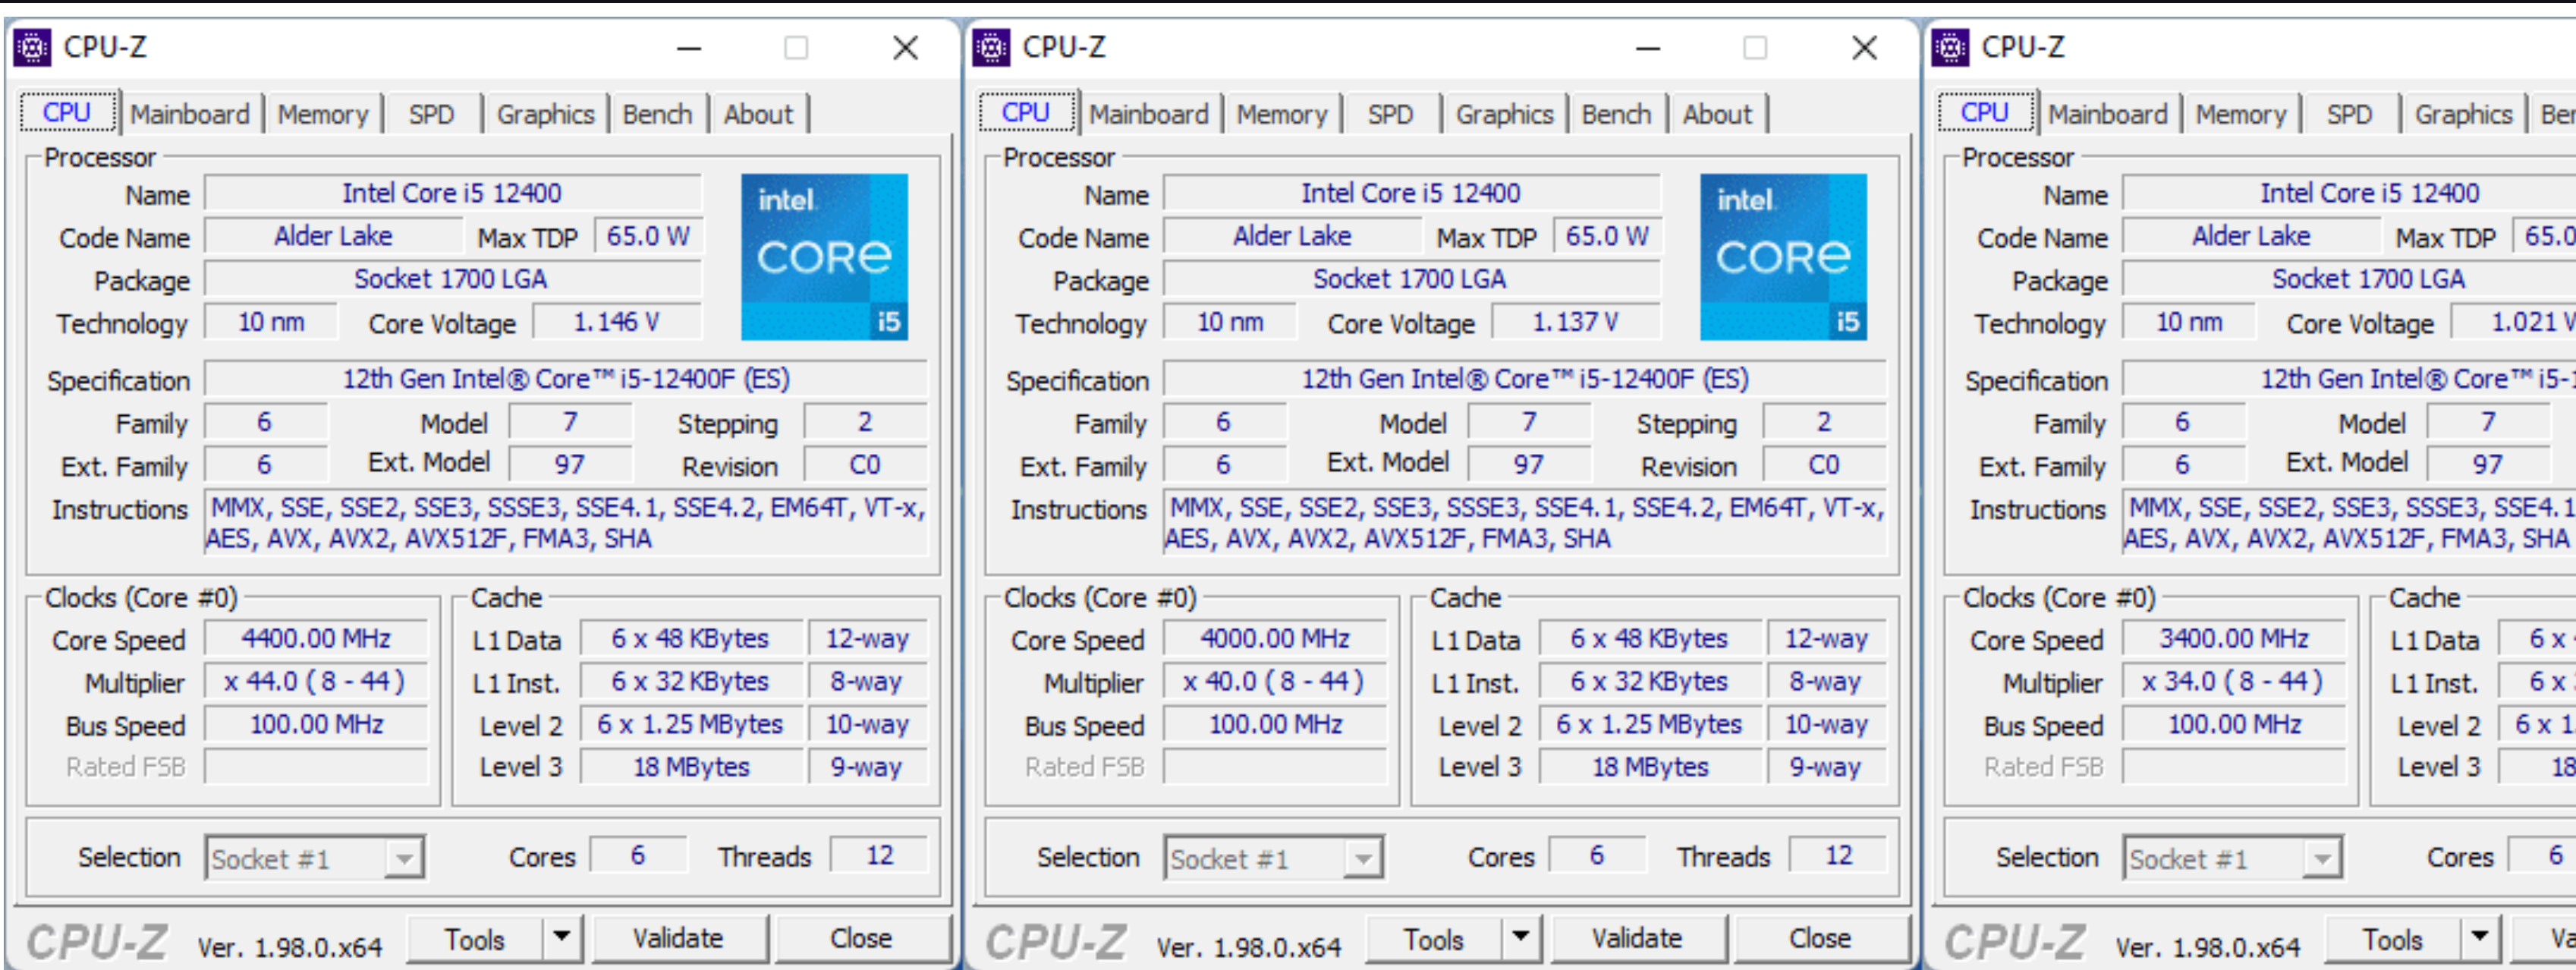Screen dimensions: 2576x970
Task: Close the first CPU-Z window with X
Action: tap(905, 47)
